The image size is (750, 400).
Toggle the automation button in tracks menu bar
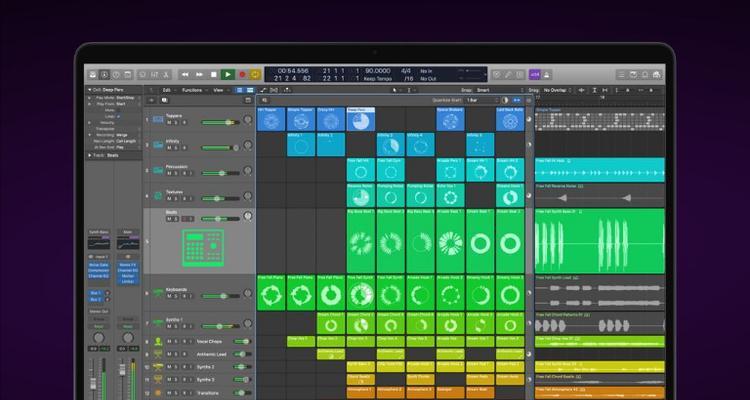pyautogui.click(x=264, y=90)
